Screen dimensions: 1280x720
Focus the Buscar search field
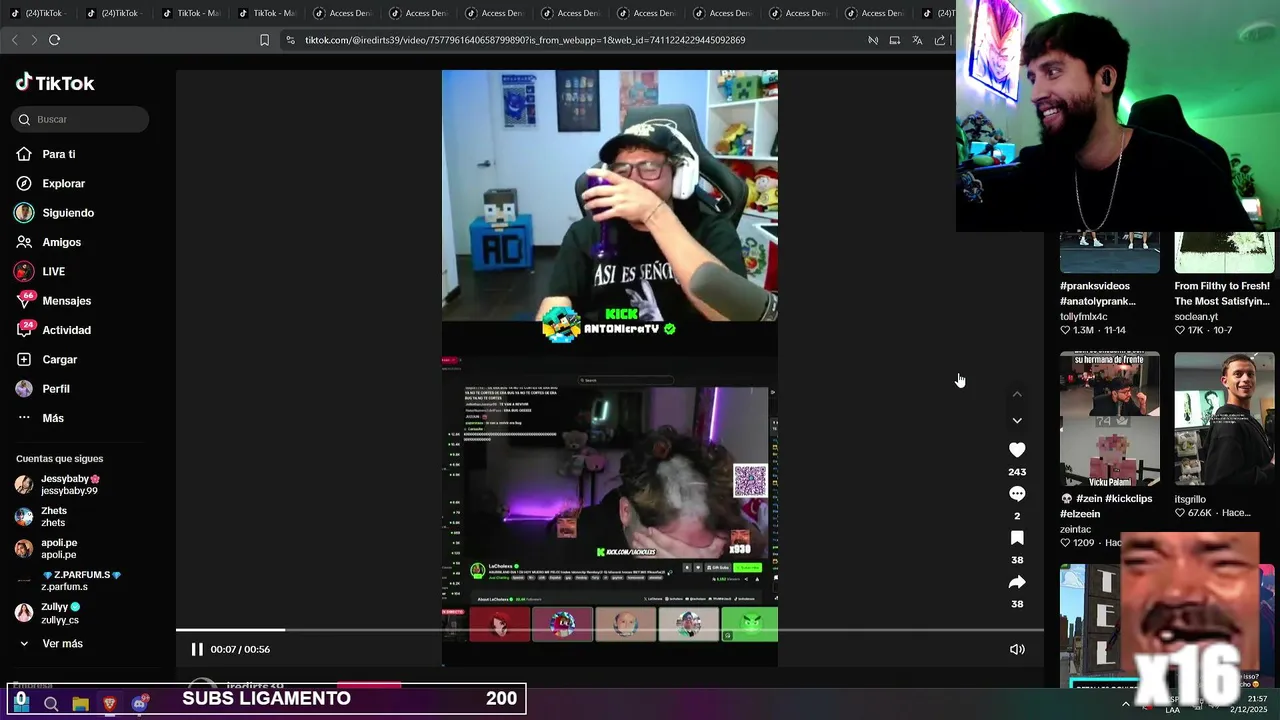coord(80,119)
